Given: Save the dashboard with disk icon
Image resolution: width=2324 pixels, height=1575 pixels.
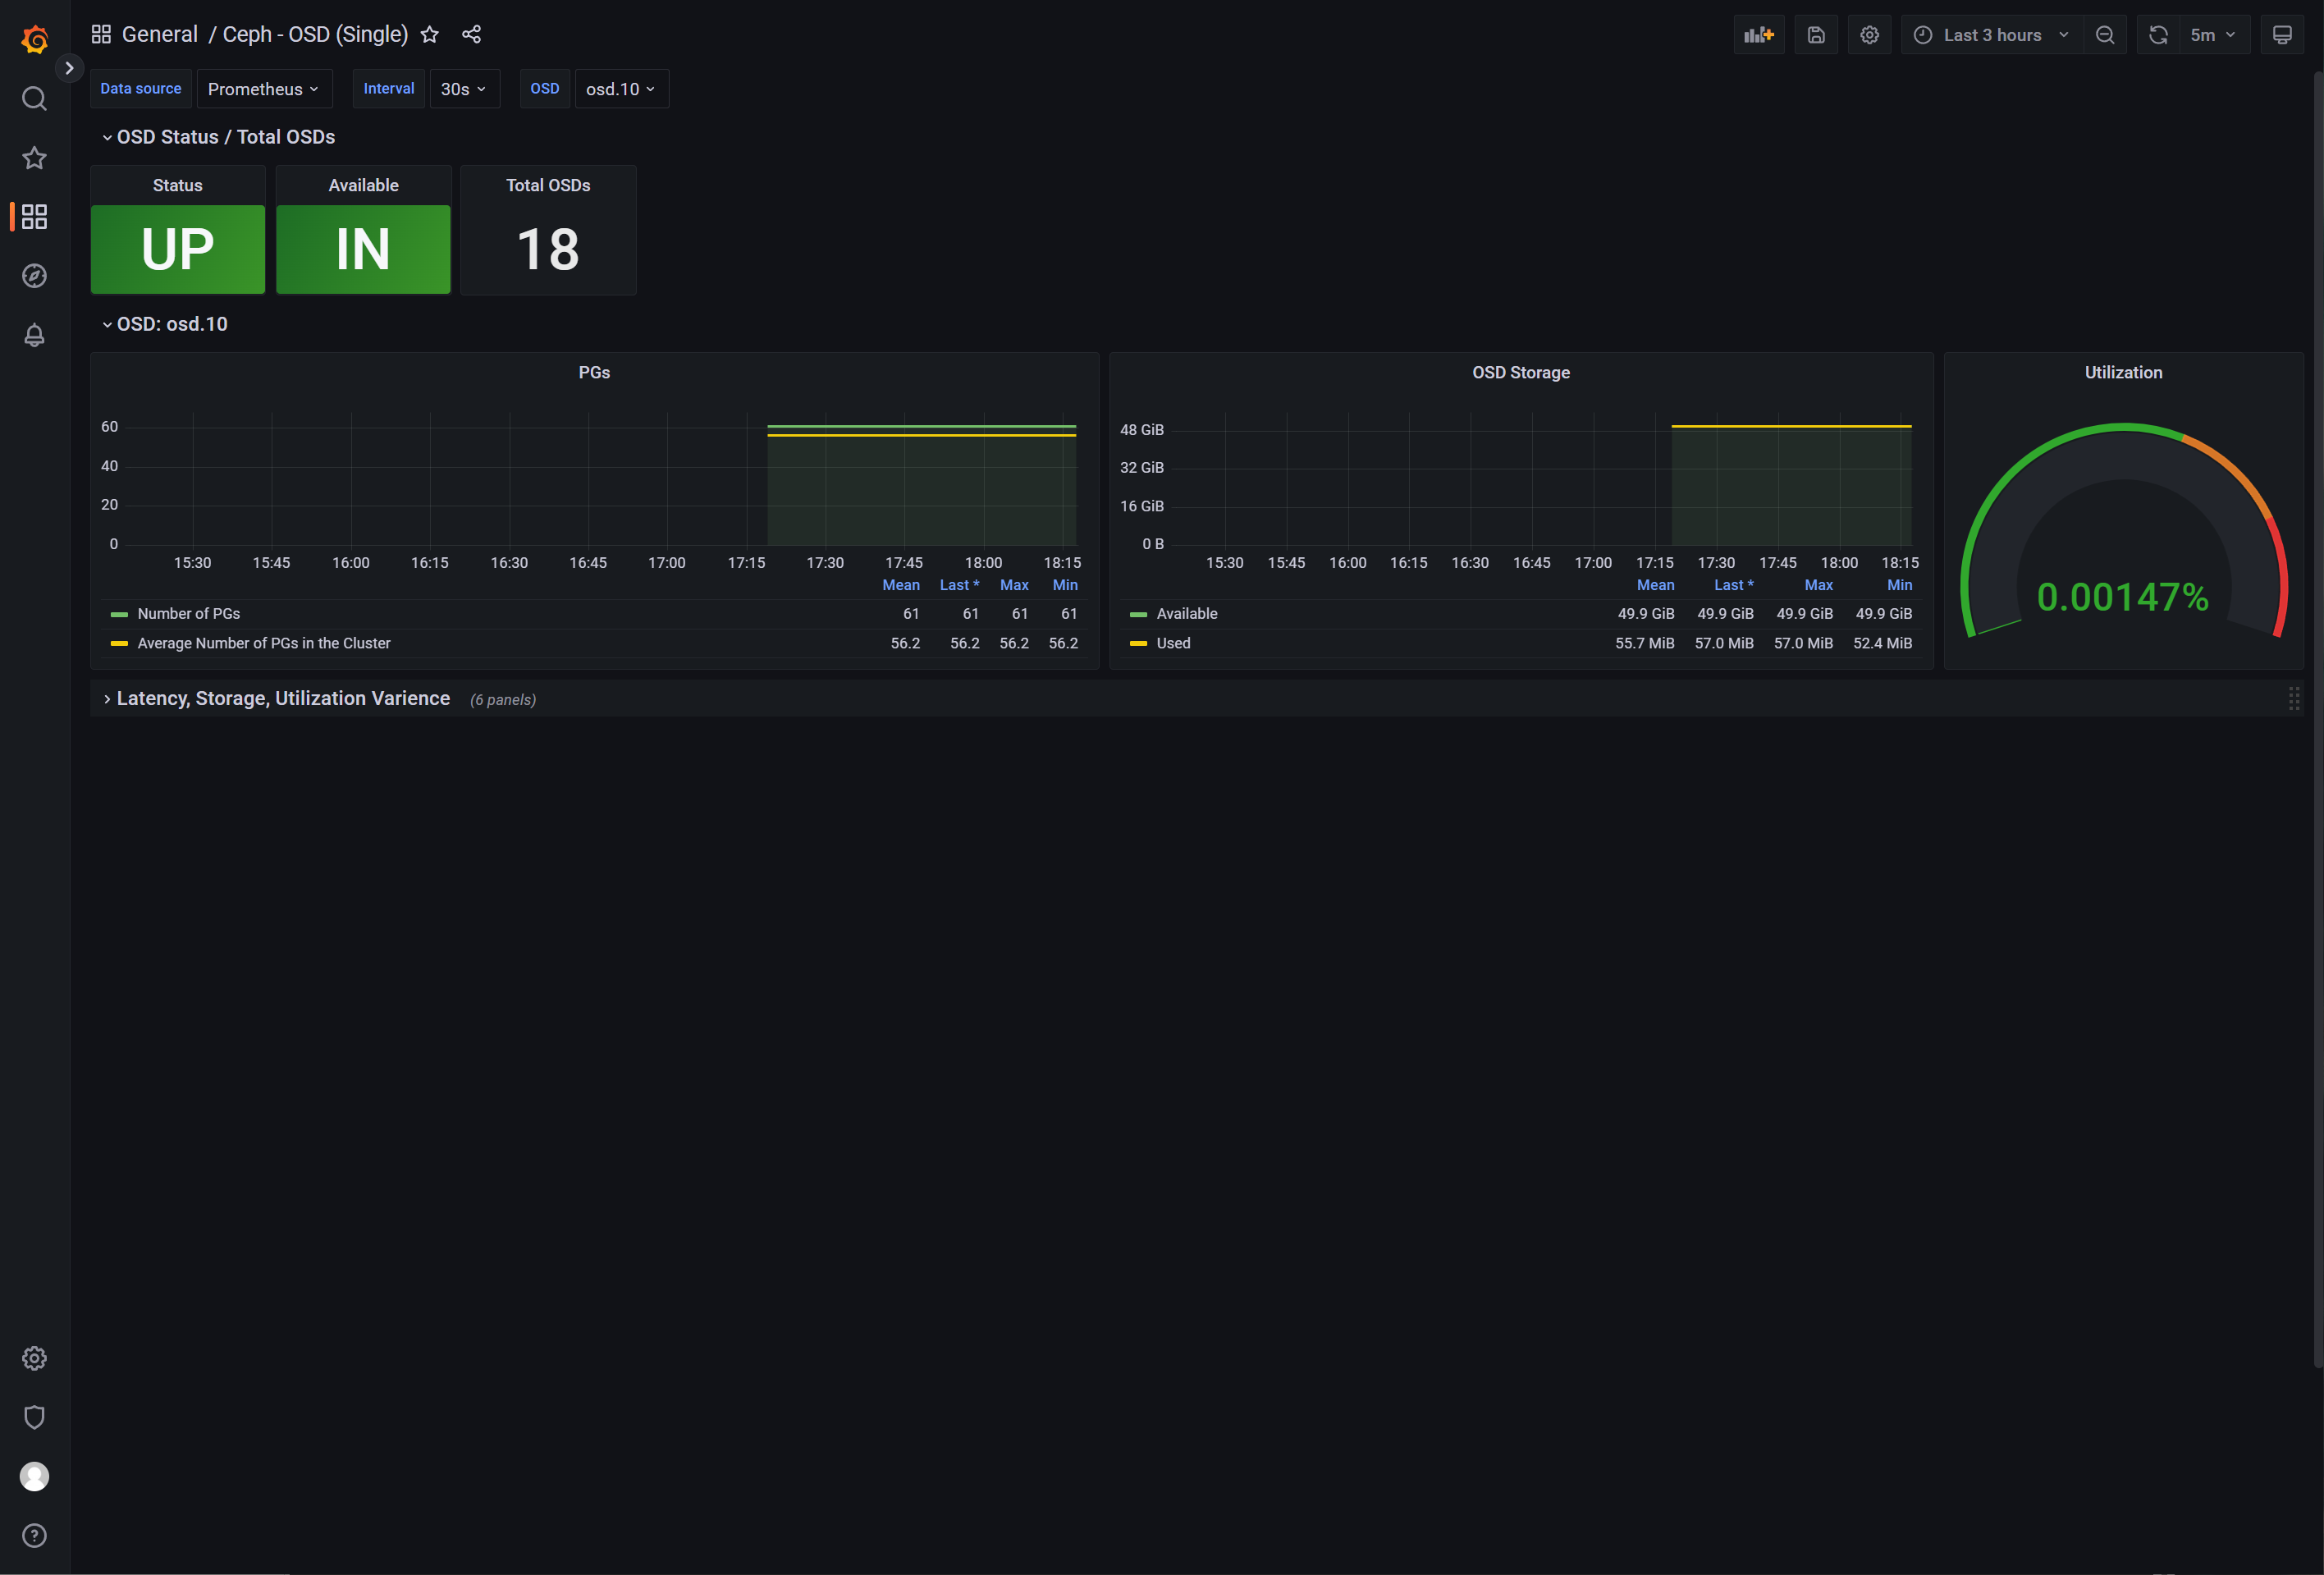Looking at the screenshot, I should pyautogui.click(x=1816, y=35).
